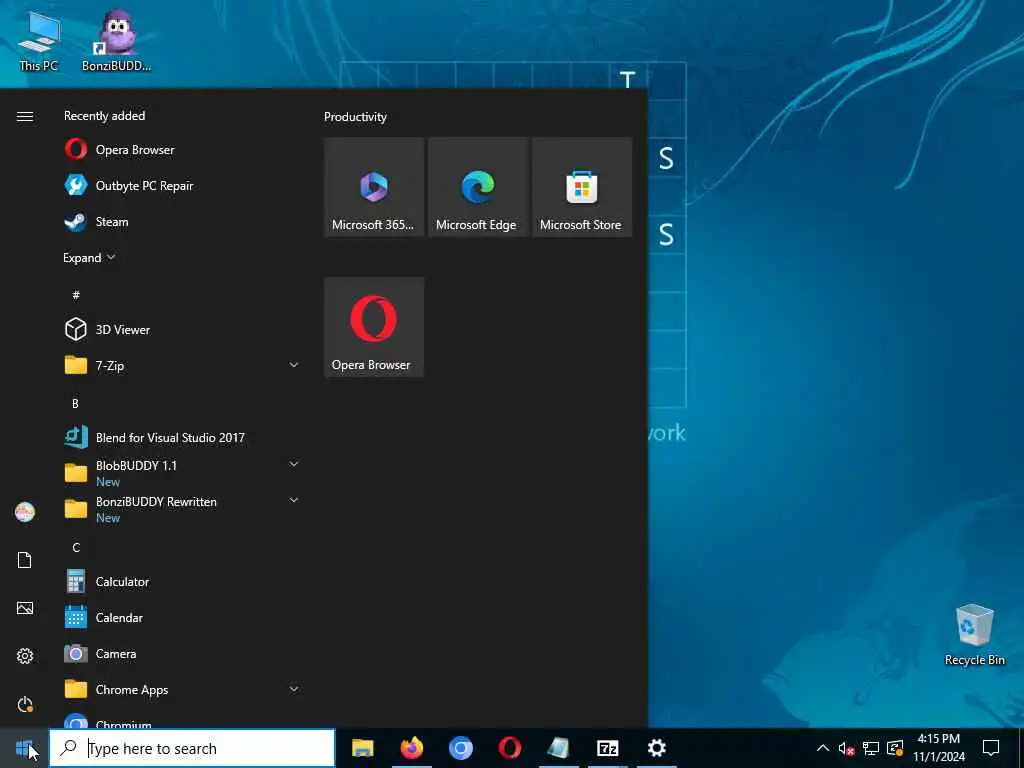Open File Explorer from the taskbar
The height and width of the screenshot is (768, 1024).
coord(362,748)
